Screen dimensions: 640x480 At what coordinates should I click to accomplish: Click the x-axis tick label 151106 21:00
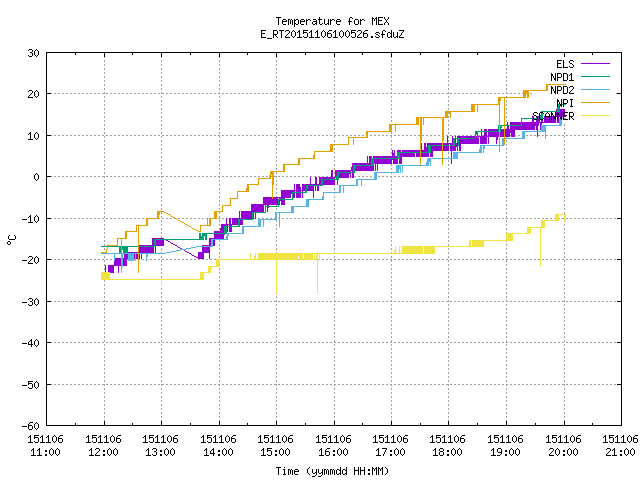pyautogui.click(x=620, y=446)
